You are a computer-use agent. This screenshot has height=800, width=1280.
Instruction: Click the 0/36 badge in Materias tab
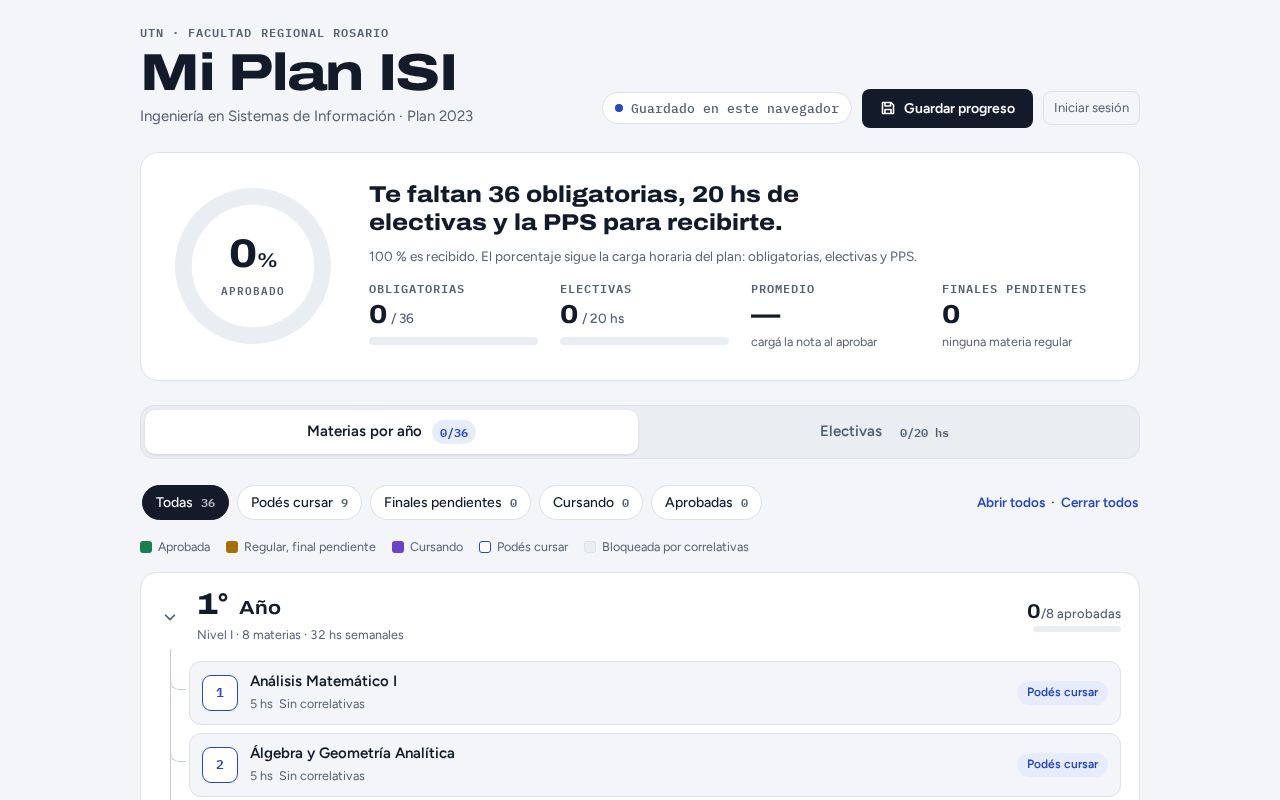(x=454, y=433)
